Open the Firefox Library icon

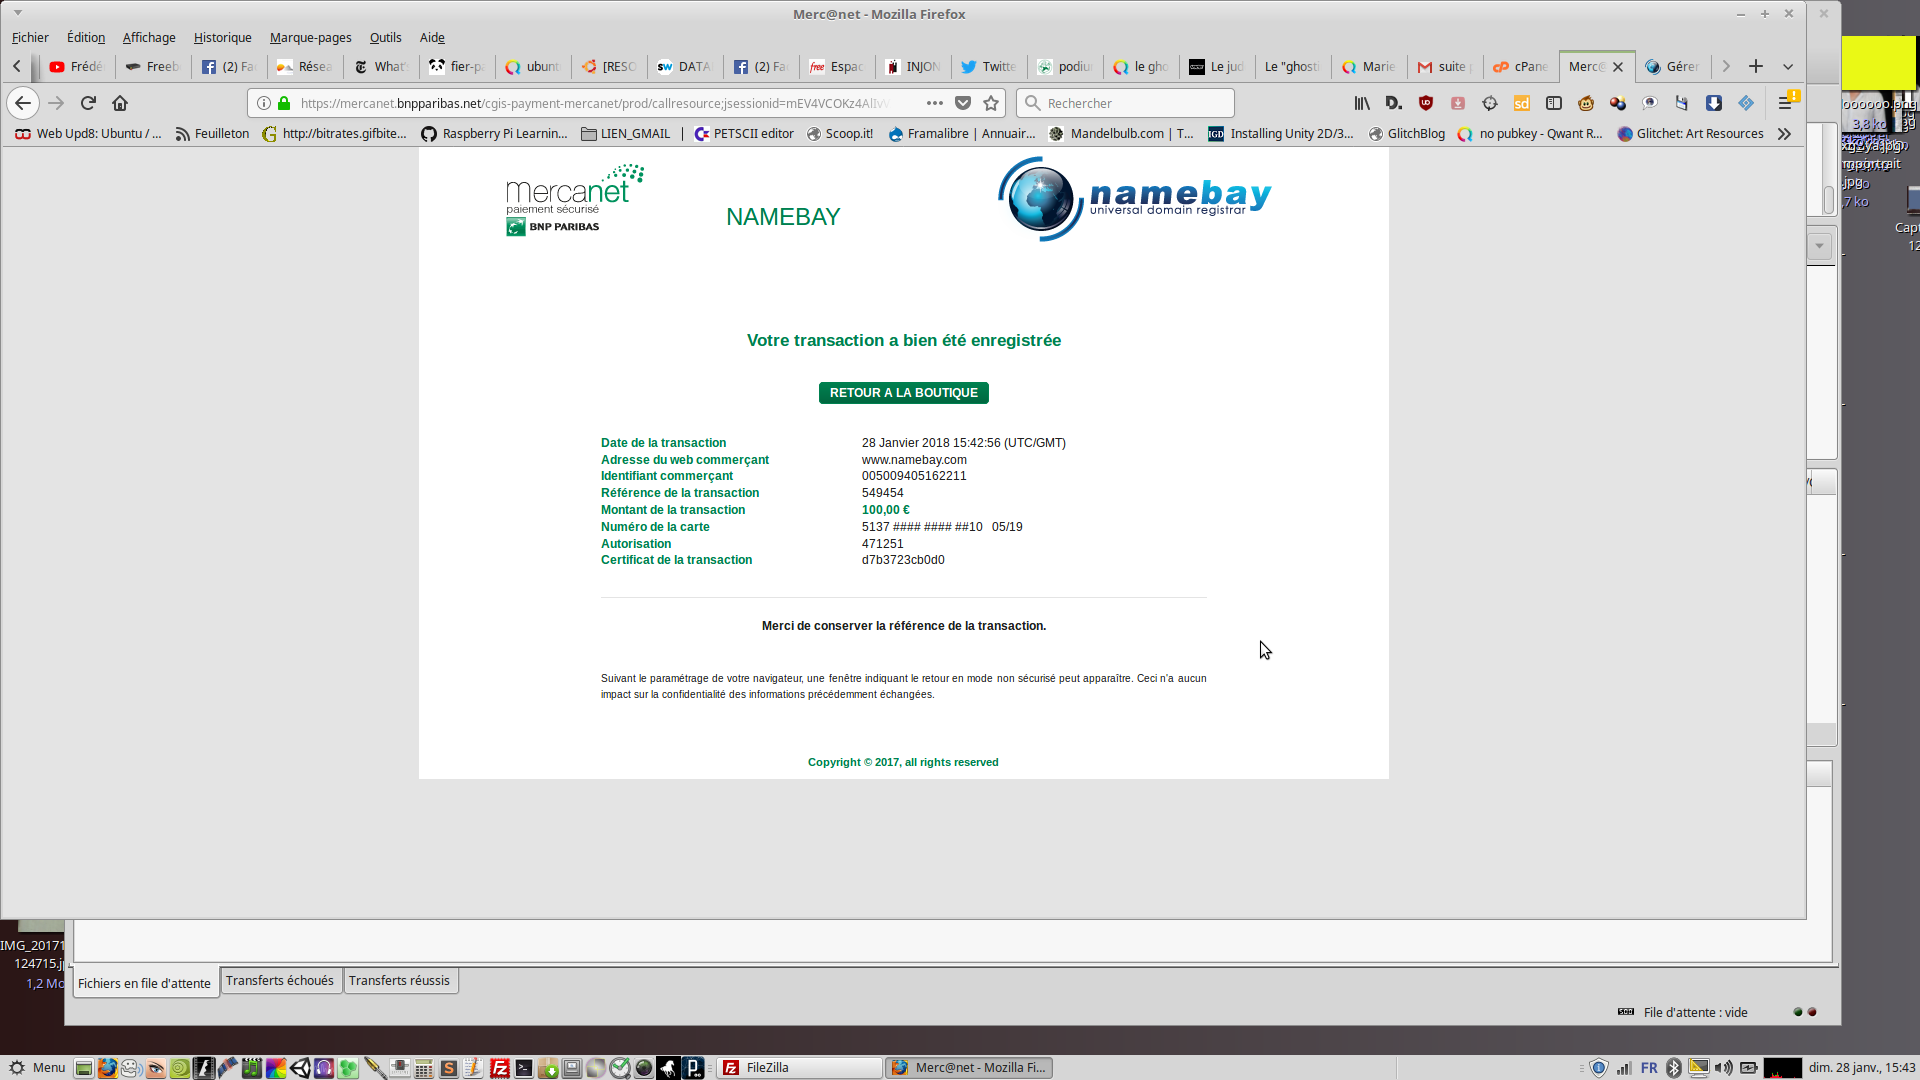coord(1362,103)
